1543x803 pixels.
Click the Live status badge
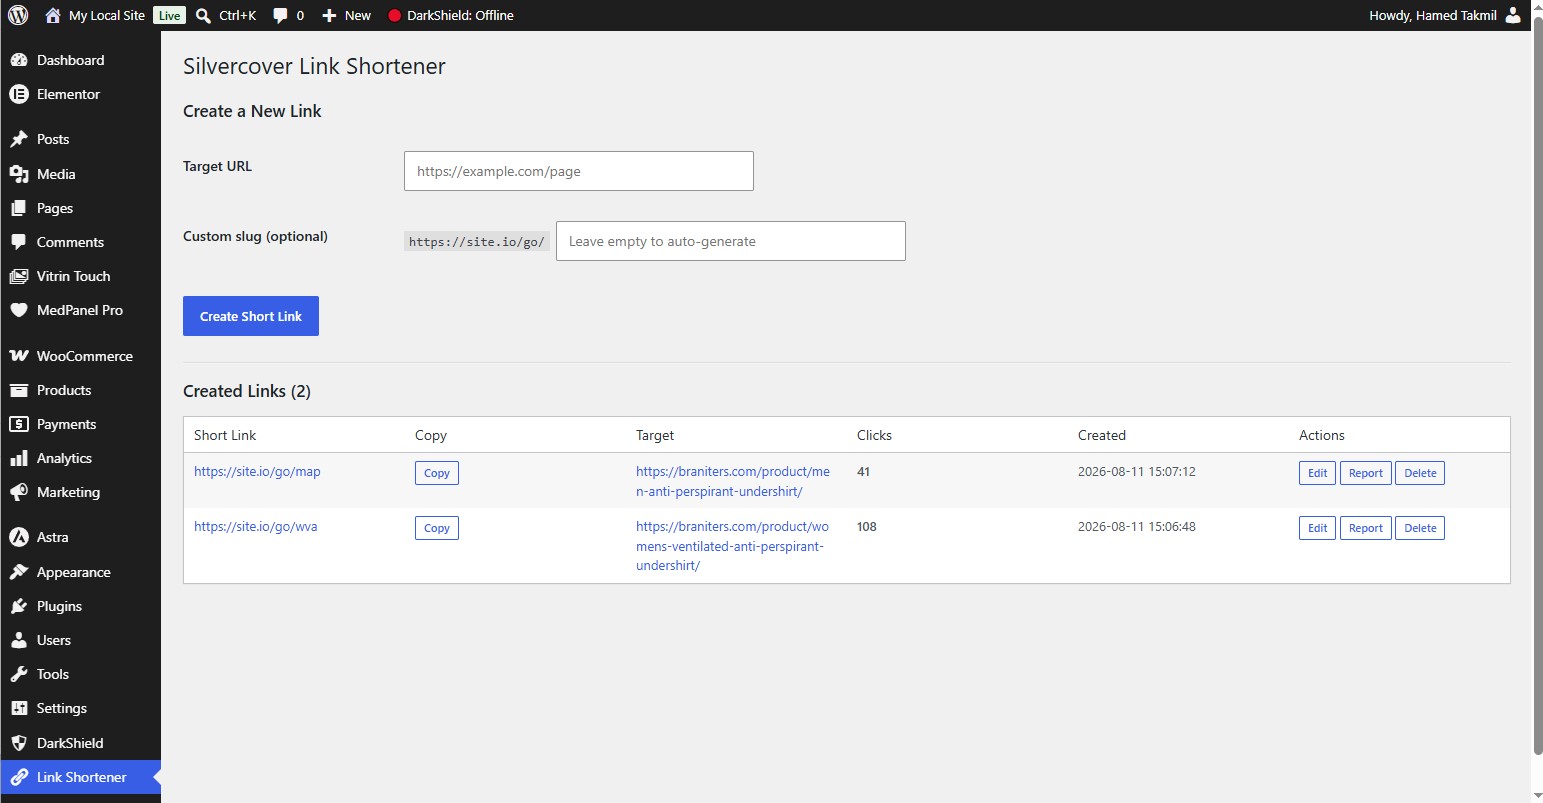coord(170,15)
